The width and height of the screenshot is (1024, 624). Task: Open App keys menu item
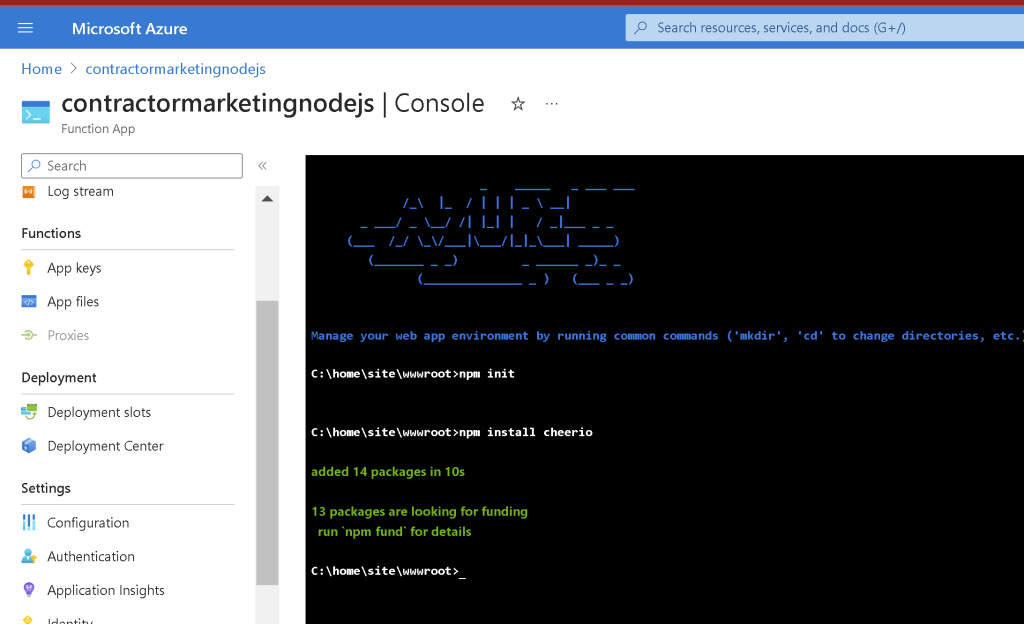(x=74, y=268)
